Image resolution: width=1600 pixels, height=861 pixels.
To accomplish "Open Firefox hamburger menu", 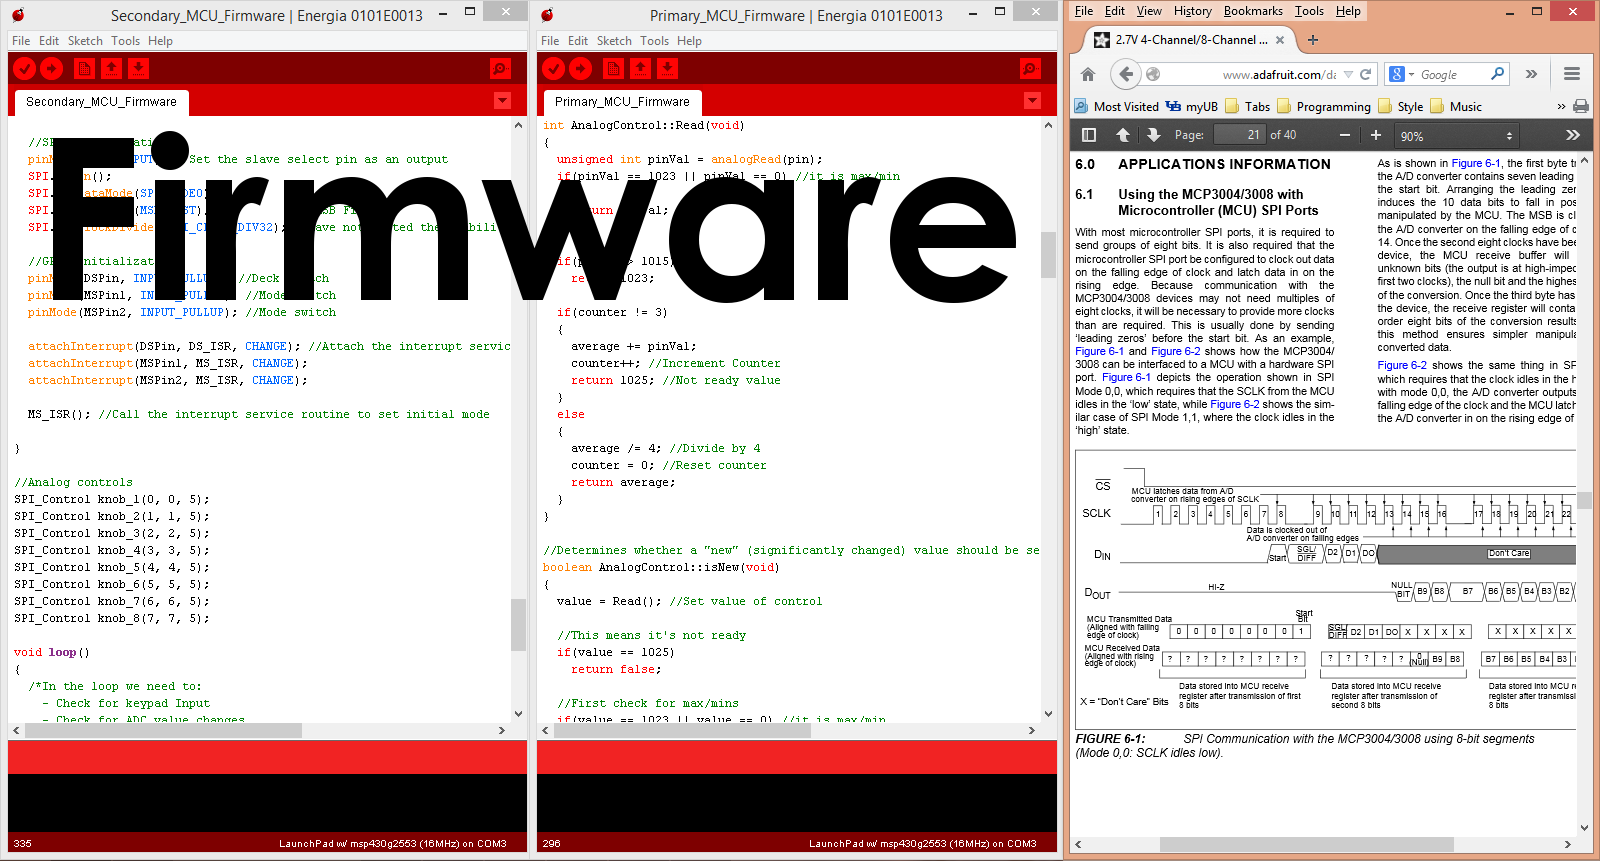I will (1572, 74).
